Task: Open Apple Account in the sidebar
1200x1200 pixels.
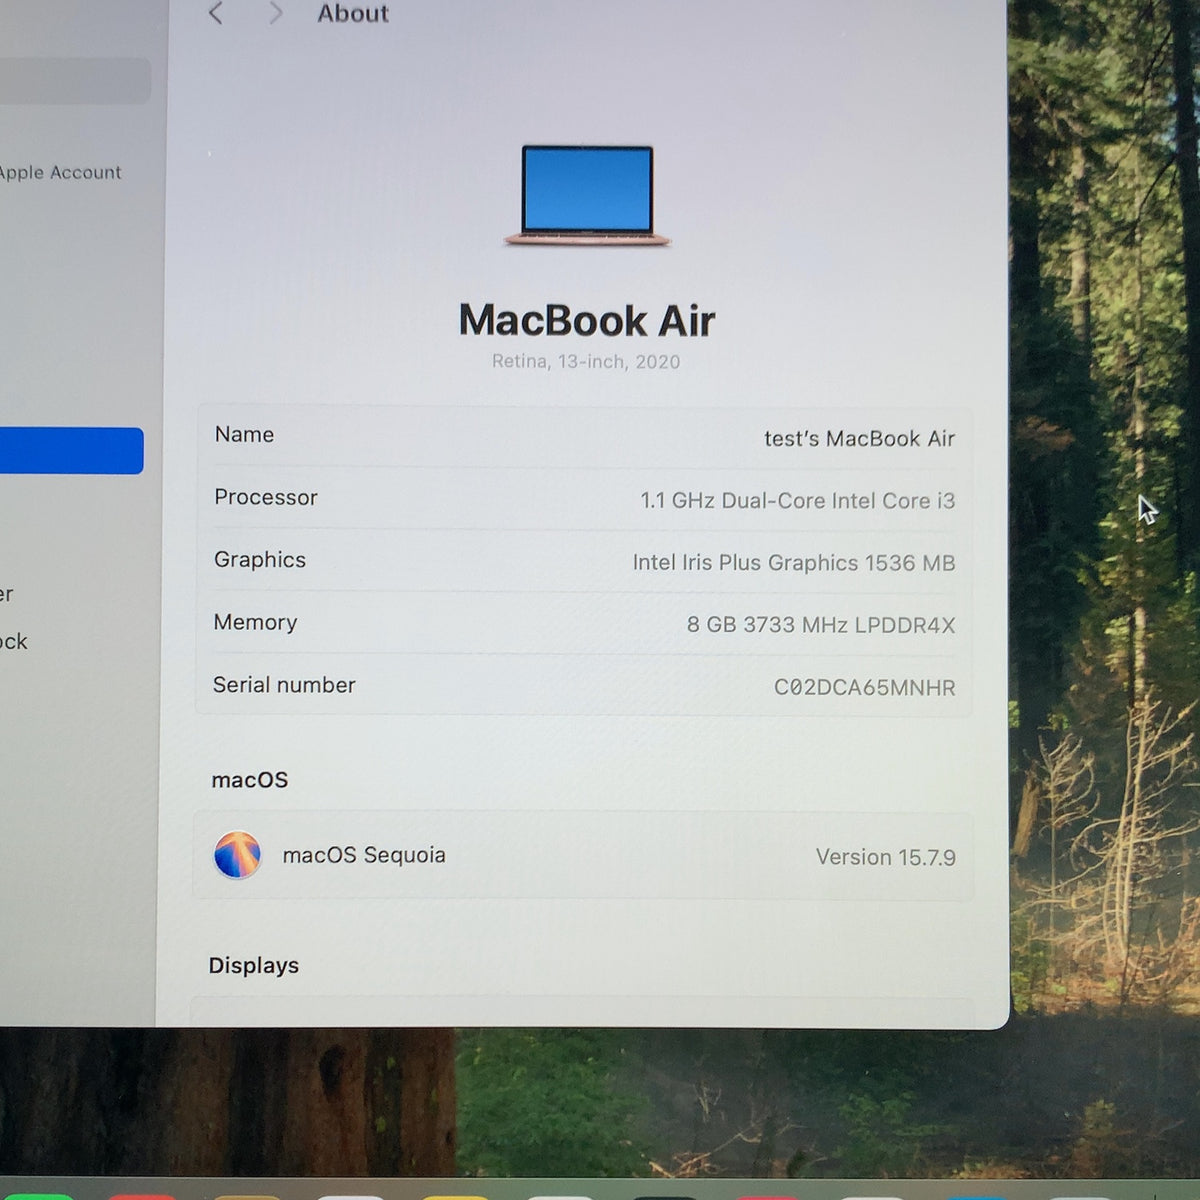Action: 60,172
